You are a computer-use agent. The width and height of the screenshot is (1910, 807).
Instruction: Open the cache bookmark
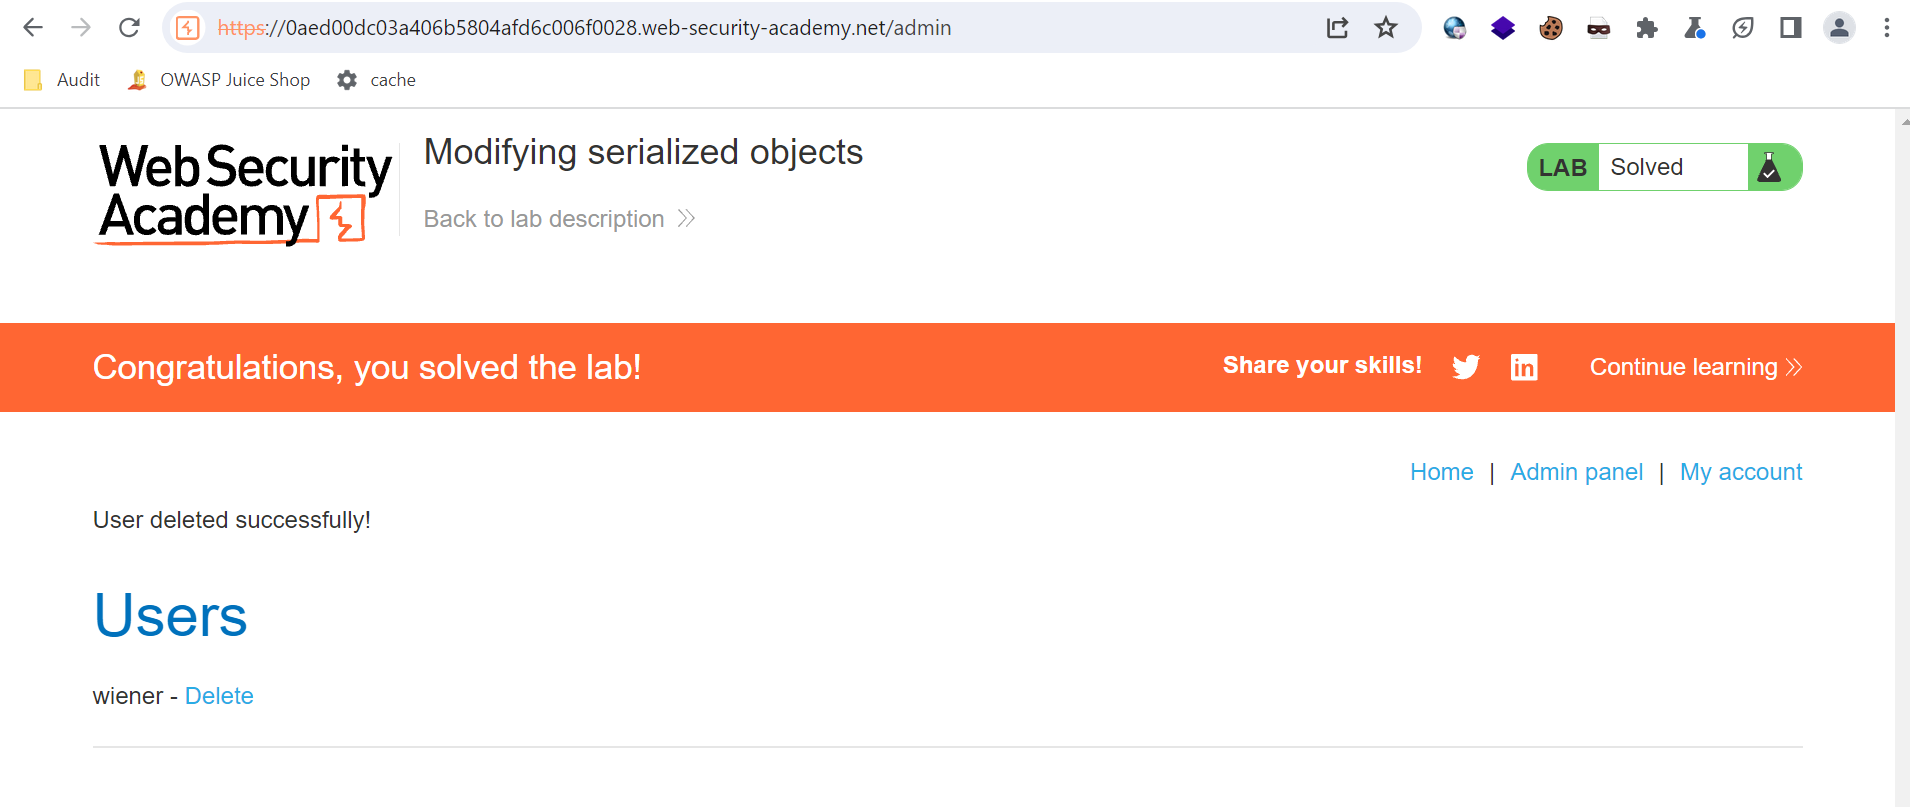click(x=376, y=80)
